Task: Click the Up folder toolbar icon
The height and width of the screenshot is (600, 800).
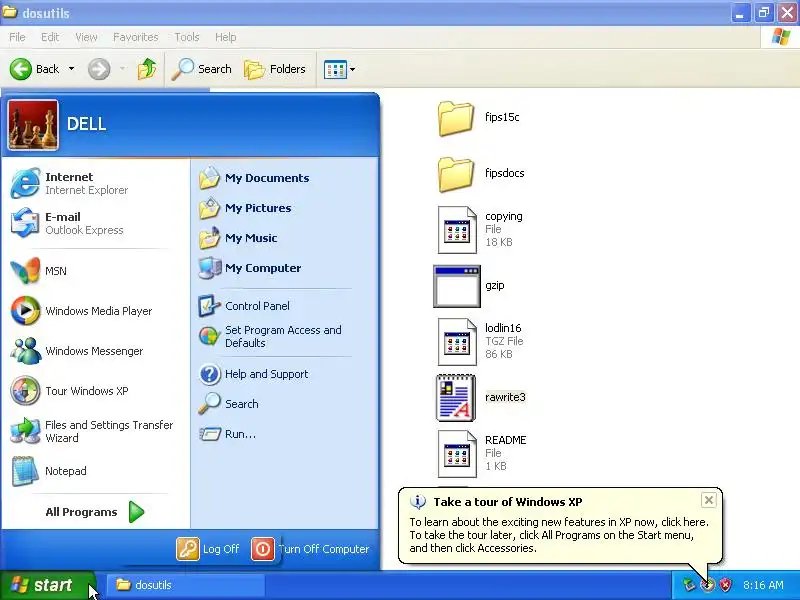Action: coord(147,69)
